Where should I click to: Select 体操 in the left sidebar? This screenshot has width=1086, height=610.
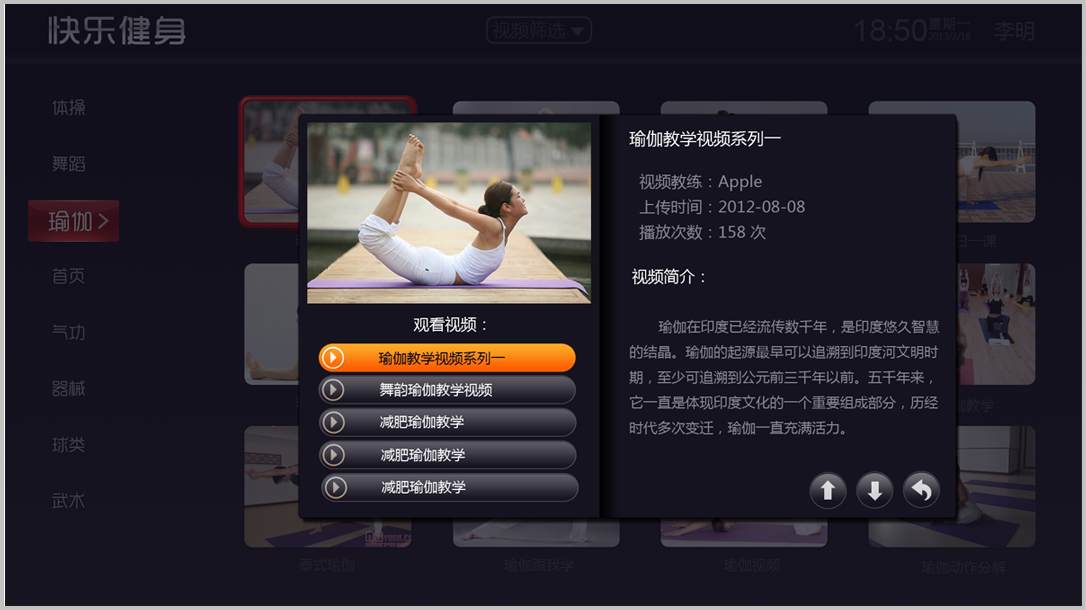coord(69,108)
